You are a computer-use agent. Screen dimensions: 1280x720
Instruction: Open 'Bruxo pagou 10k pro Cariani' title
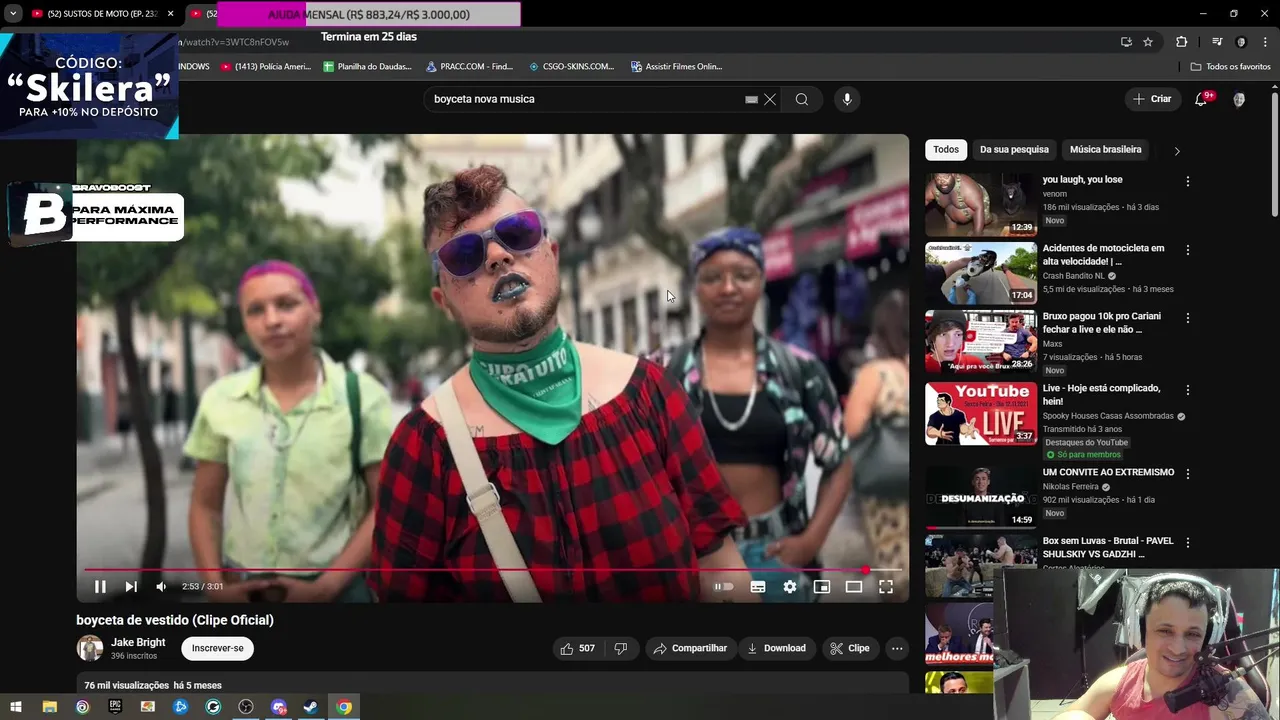(1101, 323)
